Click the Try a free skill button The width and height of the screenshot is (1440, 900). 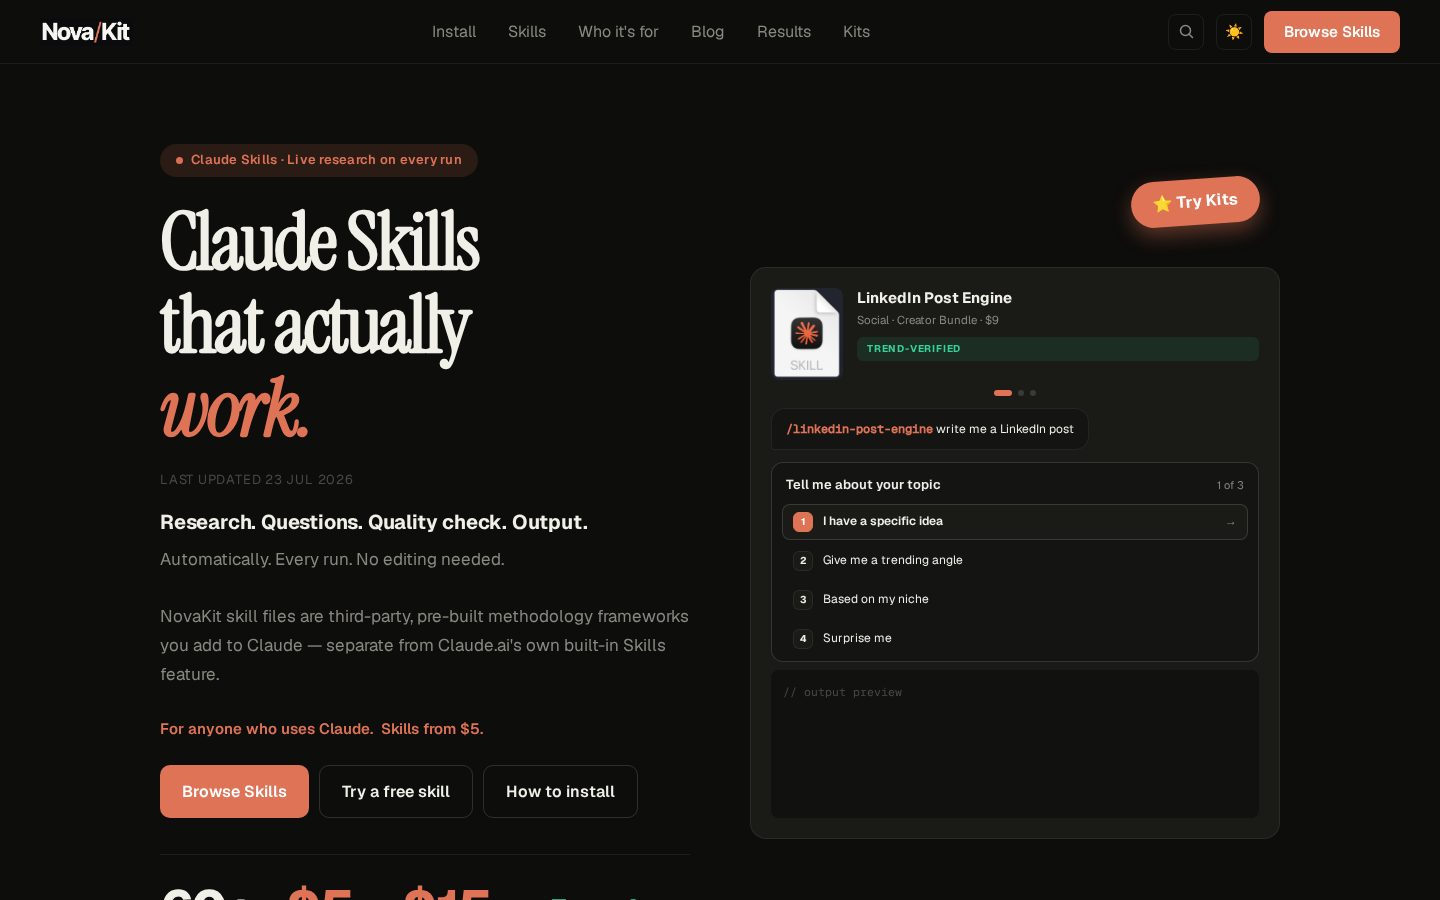click(396, 791)
